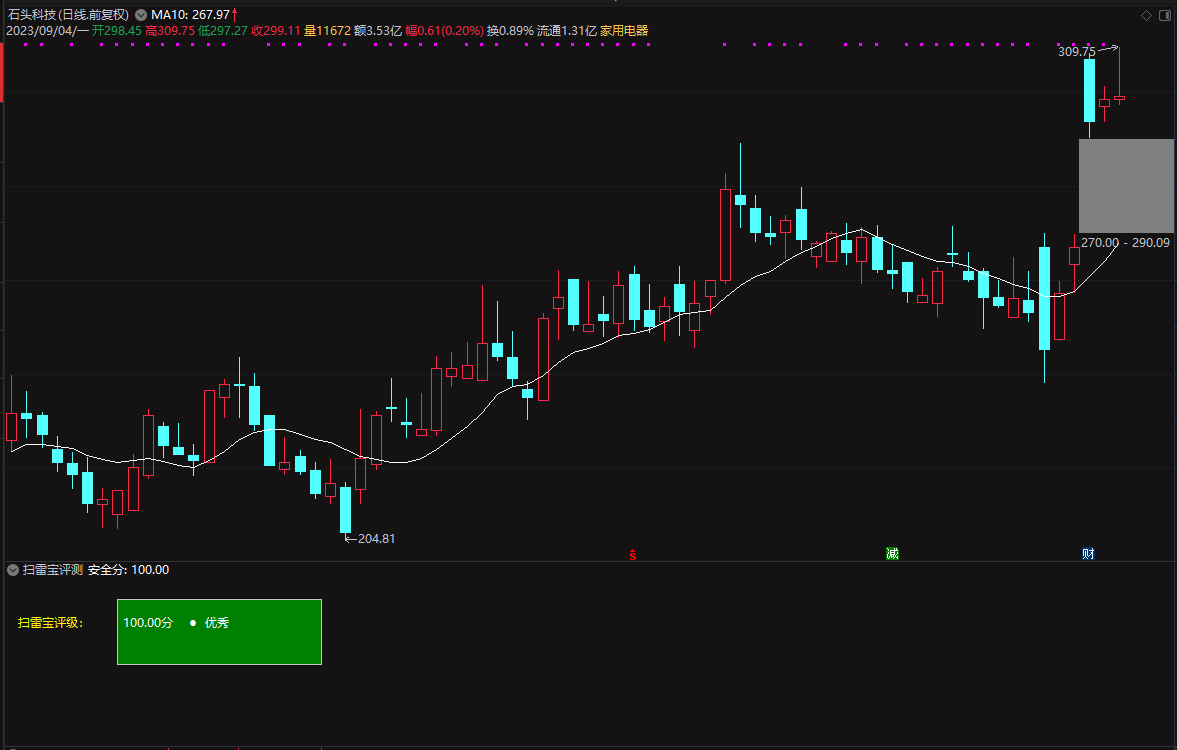Click the 扫雷宝评测 indicator name
Image resolution: width=1177 pixels, height=750 pixels.
tap(53, 570)
